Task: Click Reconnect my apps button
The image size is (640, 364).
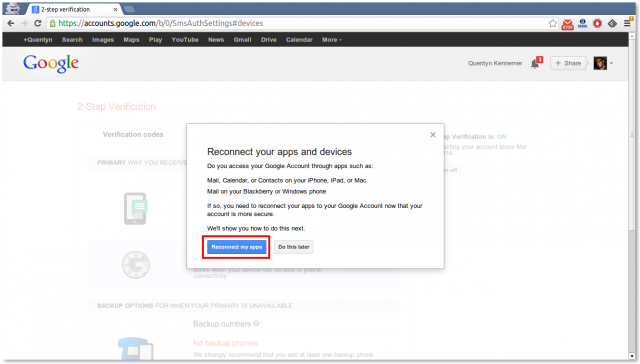Action: pos(237,247)
